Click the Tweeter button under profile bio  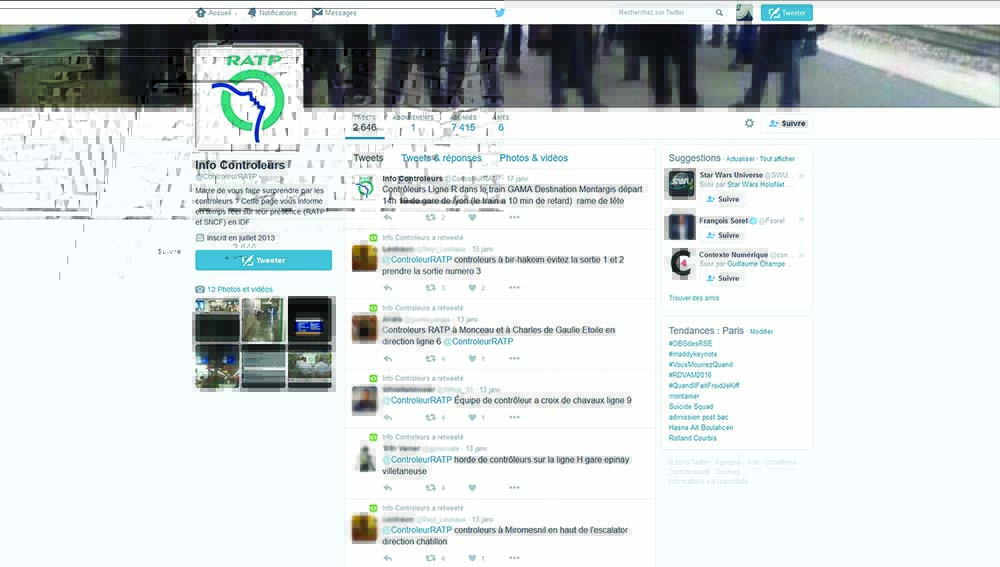[x=263, y=260]
